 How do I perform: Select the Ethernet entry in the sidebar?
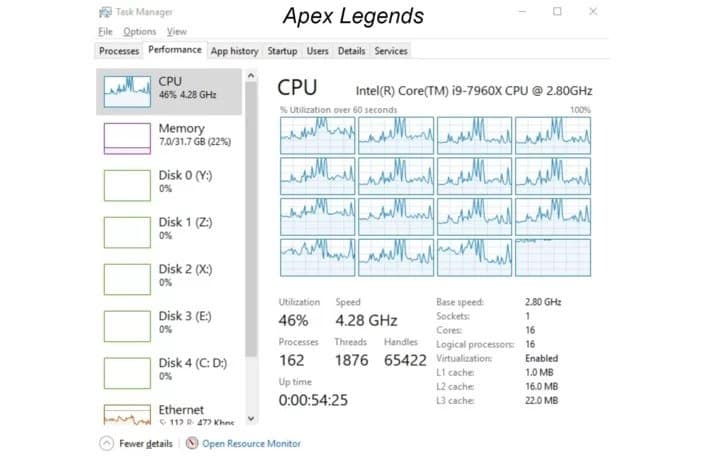pyautogui.click(x=169, y=413)
